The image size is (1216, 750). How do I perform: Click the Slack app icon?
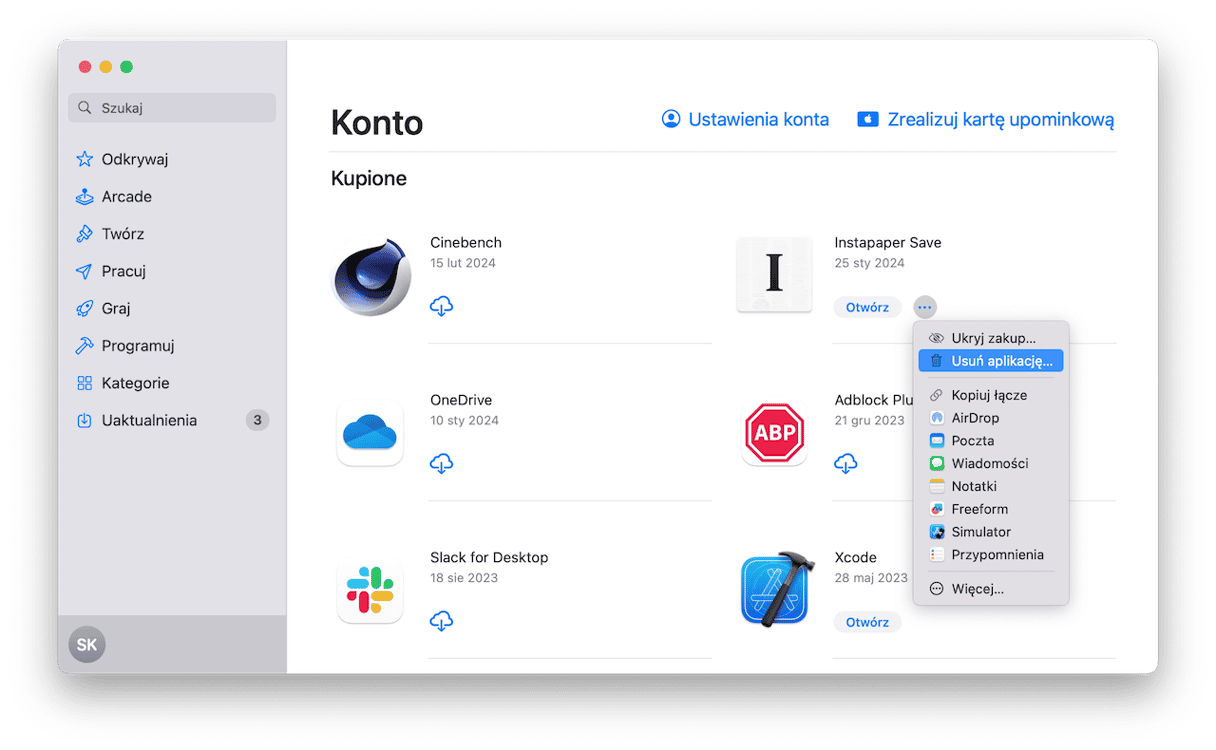coord(370,590)
